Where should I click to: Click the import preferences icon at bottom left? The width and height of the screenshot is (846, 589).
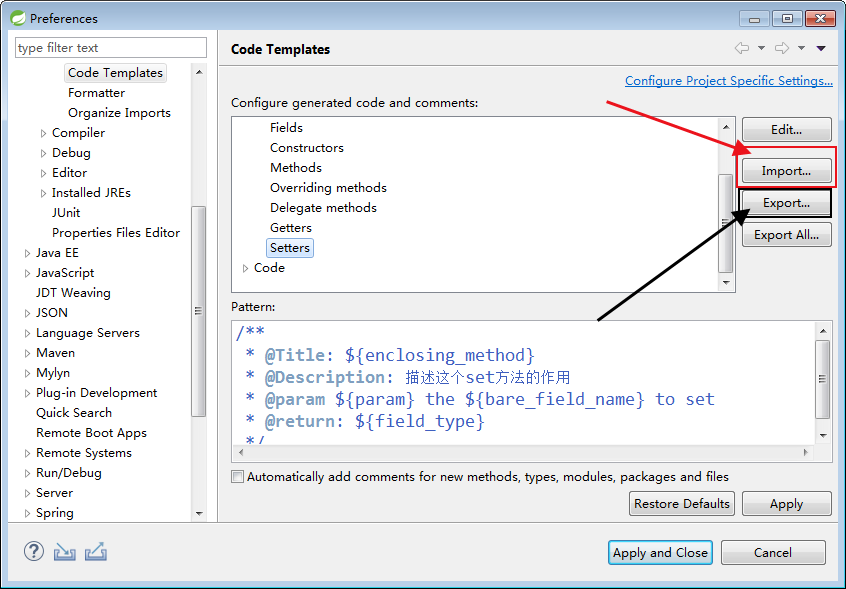64,552
